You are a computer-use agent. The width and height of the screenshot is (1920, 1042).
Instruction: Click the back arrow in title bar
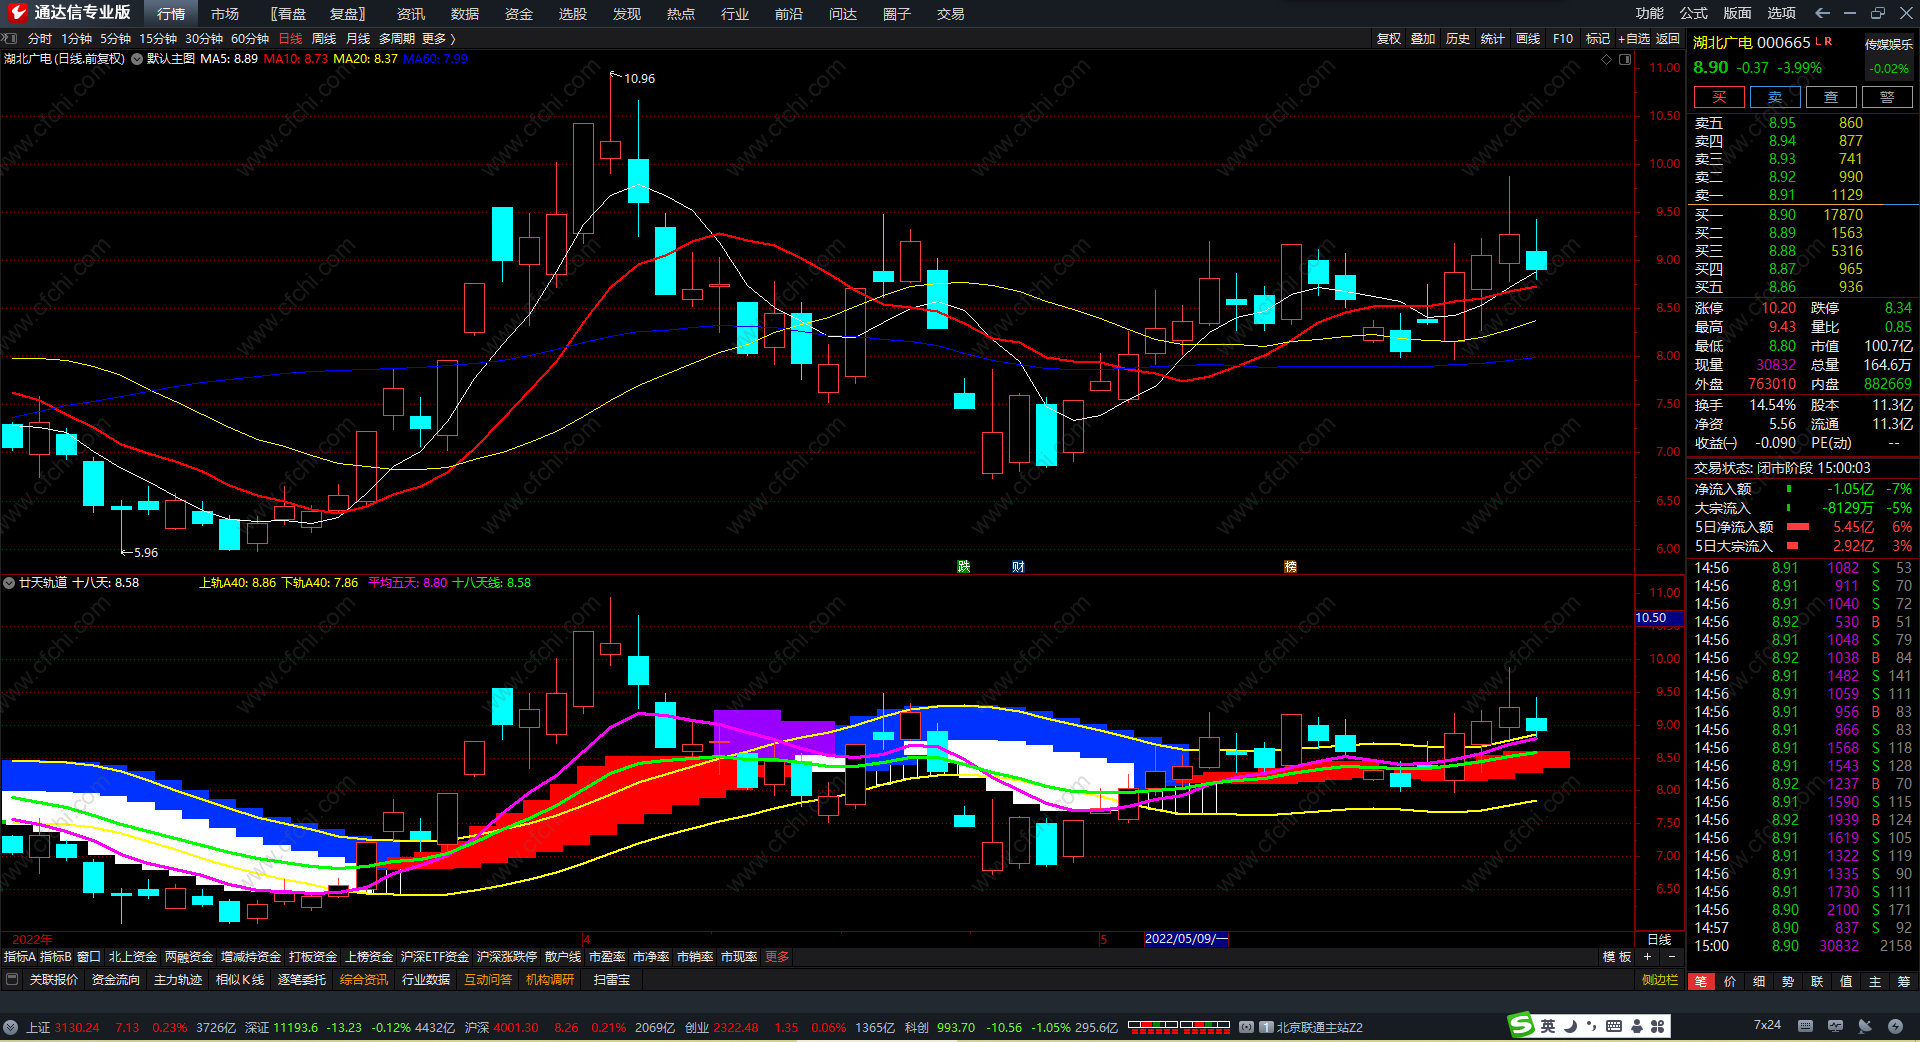pyautogui.click(x=1822, y=13)
